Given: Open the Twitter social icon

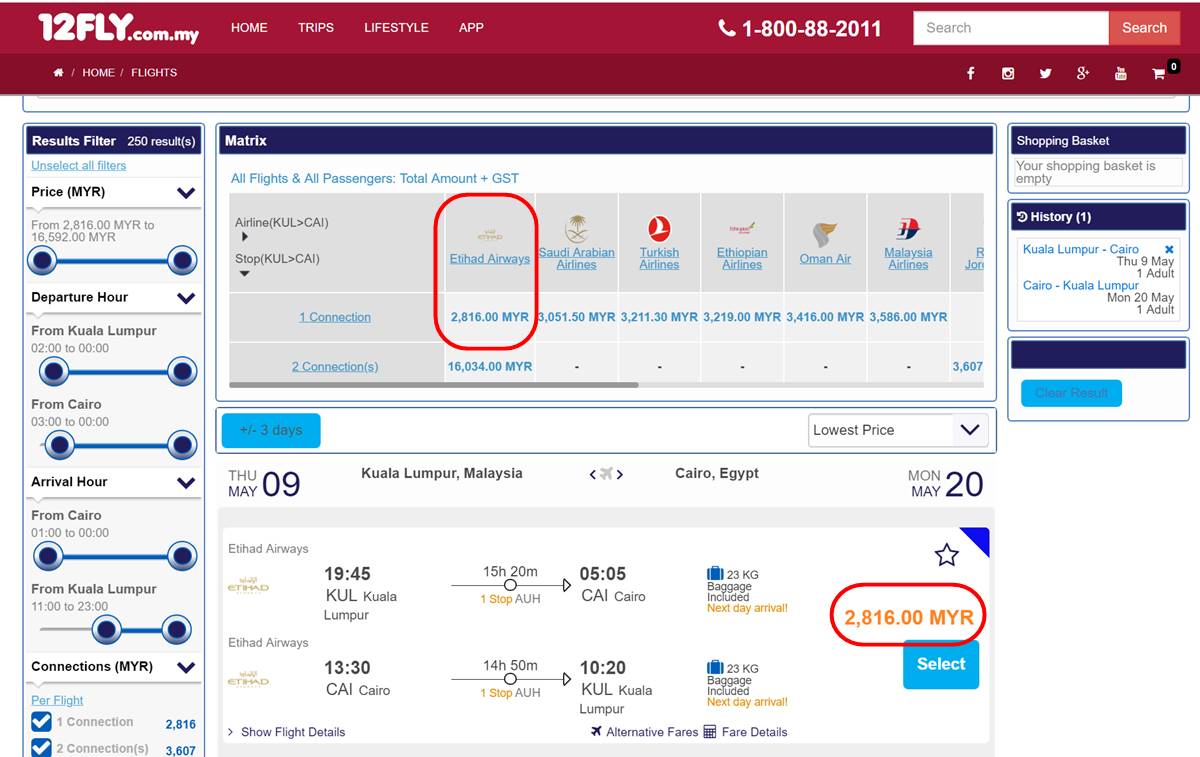Looking at the screenshot, I should (x=1045, y=73).
